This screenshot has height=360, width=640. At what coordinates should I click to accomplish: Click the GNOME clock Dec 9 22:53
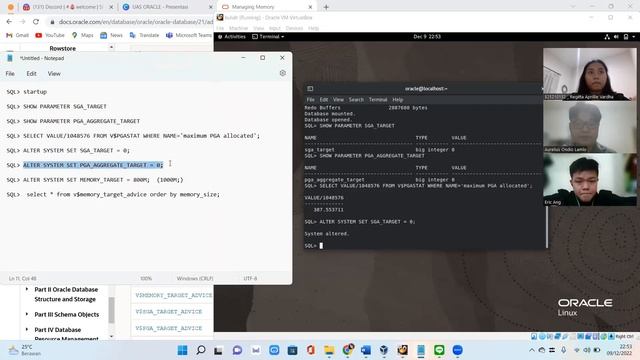click(427, 37)
